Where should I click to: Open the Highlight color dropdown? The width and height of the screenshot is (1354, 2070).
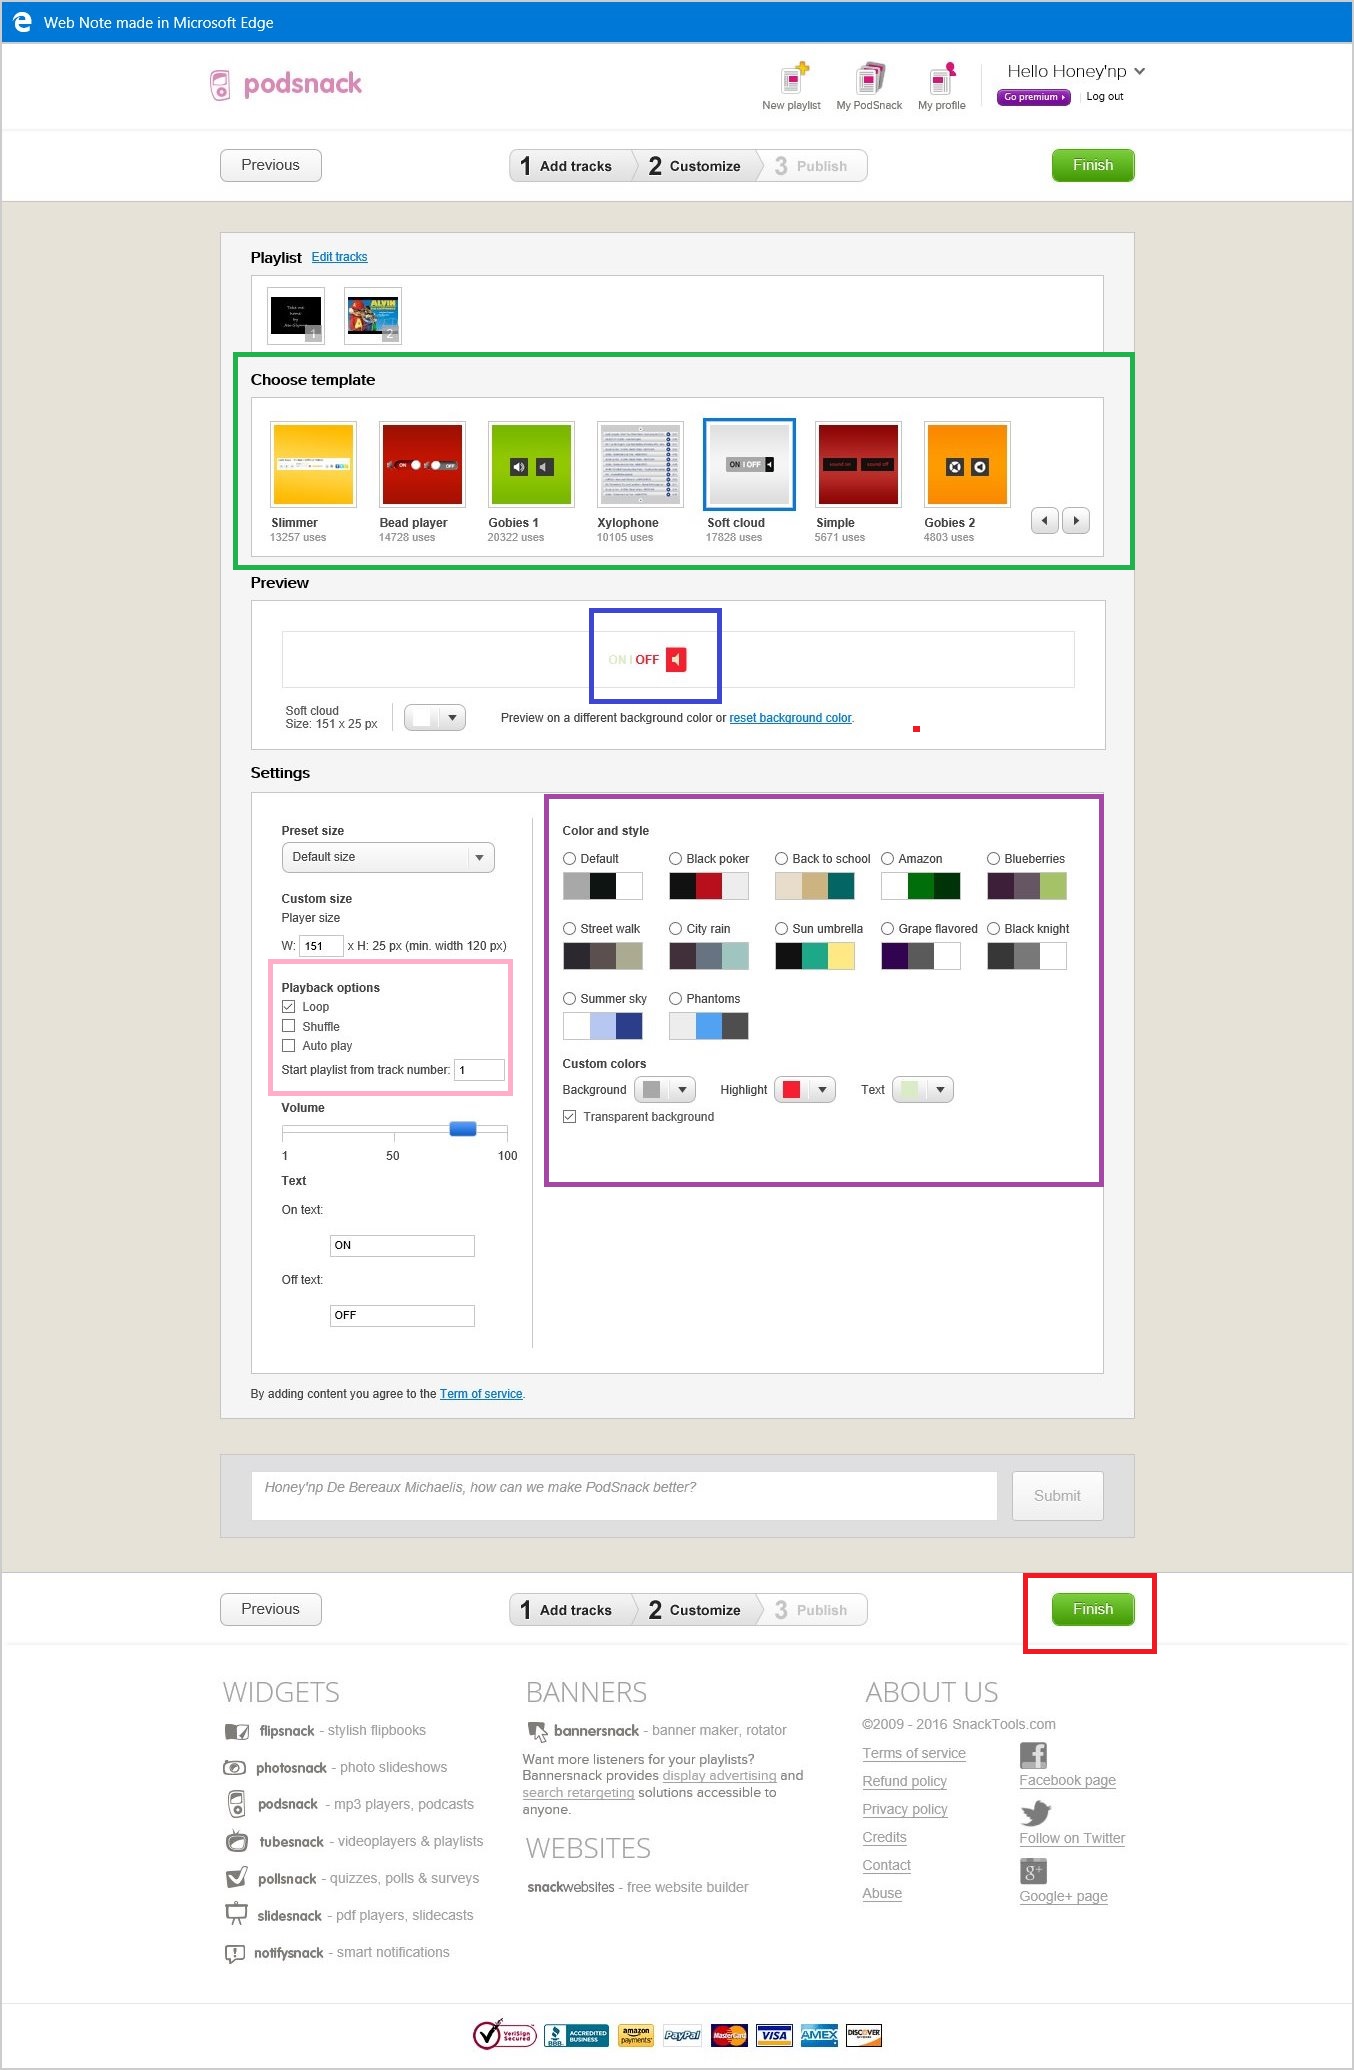805,1090
